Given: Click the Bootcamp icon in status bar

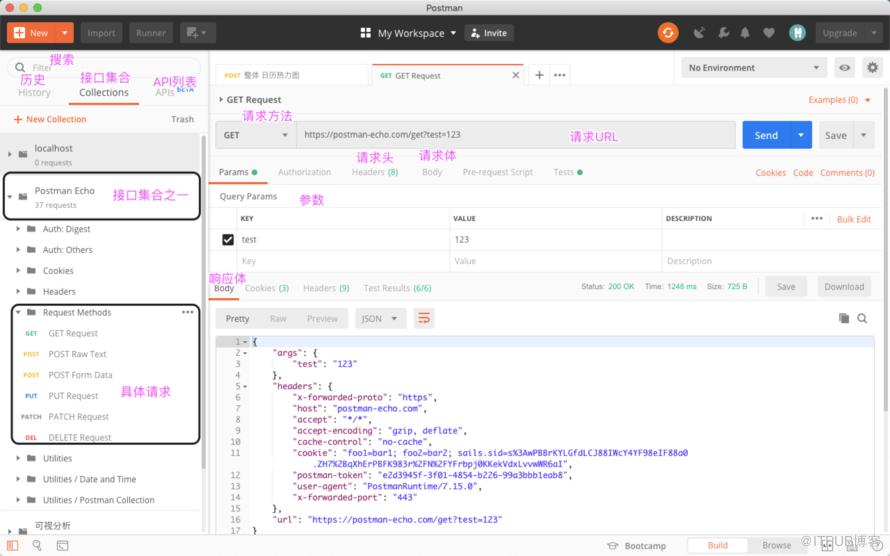Looking at the screenshot, I should [x=612, y=546].
